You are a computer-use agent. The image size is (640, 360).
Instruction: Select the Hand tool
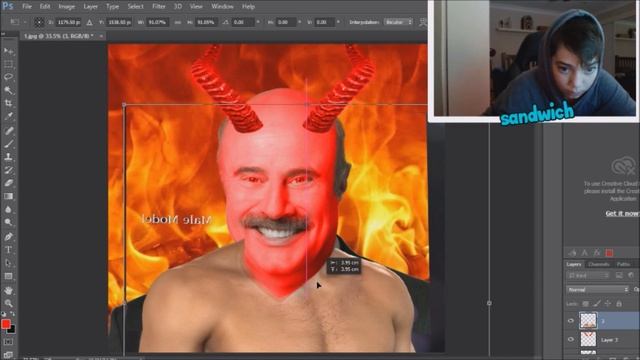[8, 290]
